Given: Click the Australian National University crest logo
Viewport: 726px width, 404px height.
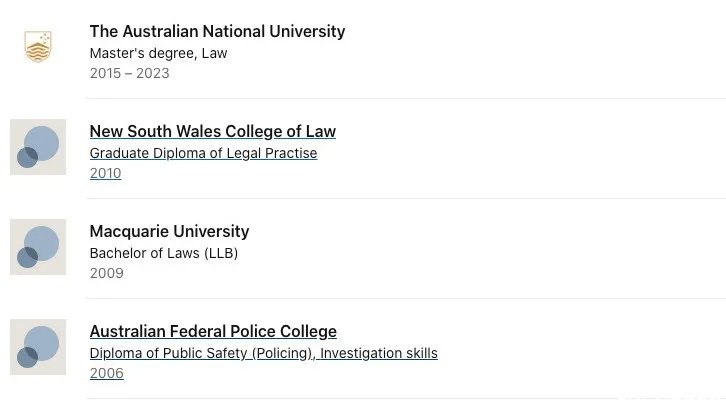Looking at the screenshot, I should (x=38, y=47).
